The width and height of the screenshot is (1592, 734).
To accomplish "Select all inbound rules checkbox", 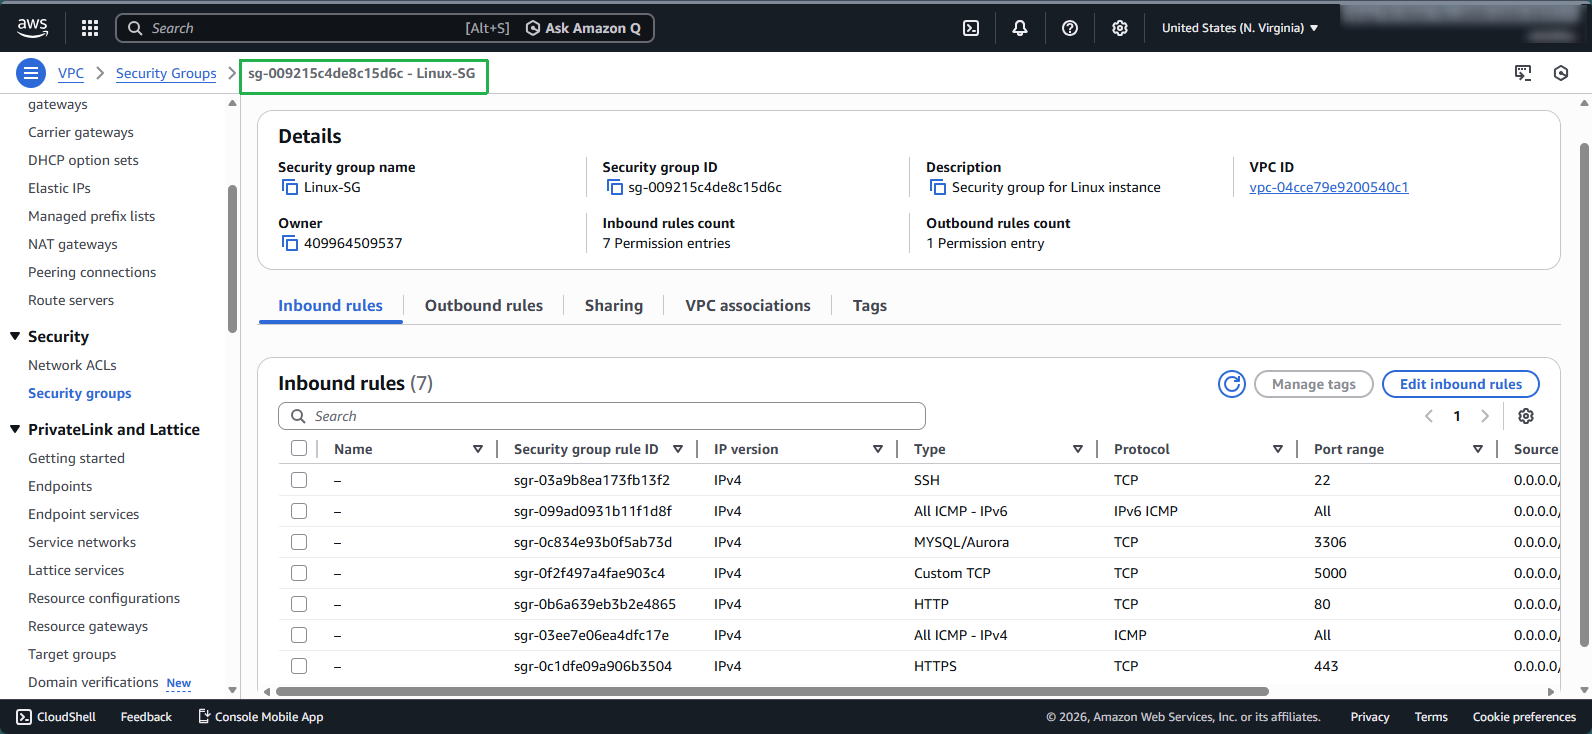I will point(299,449).
